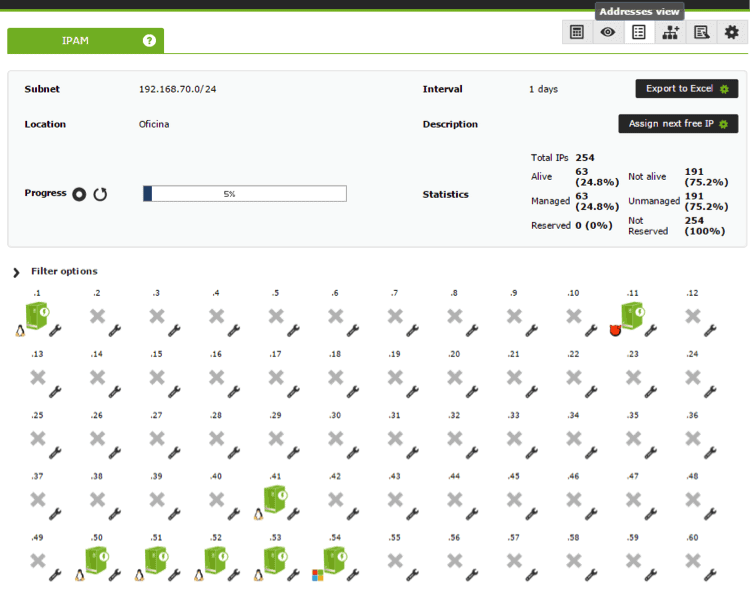Click the Interval value 1 days

tap(543, 89)
